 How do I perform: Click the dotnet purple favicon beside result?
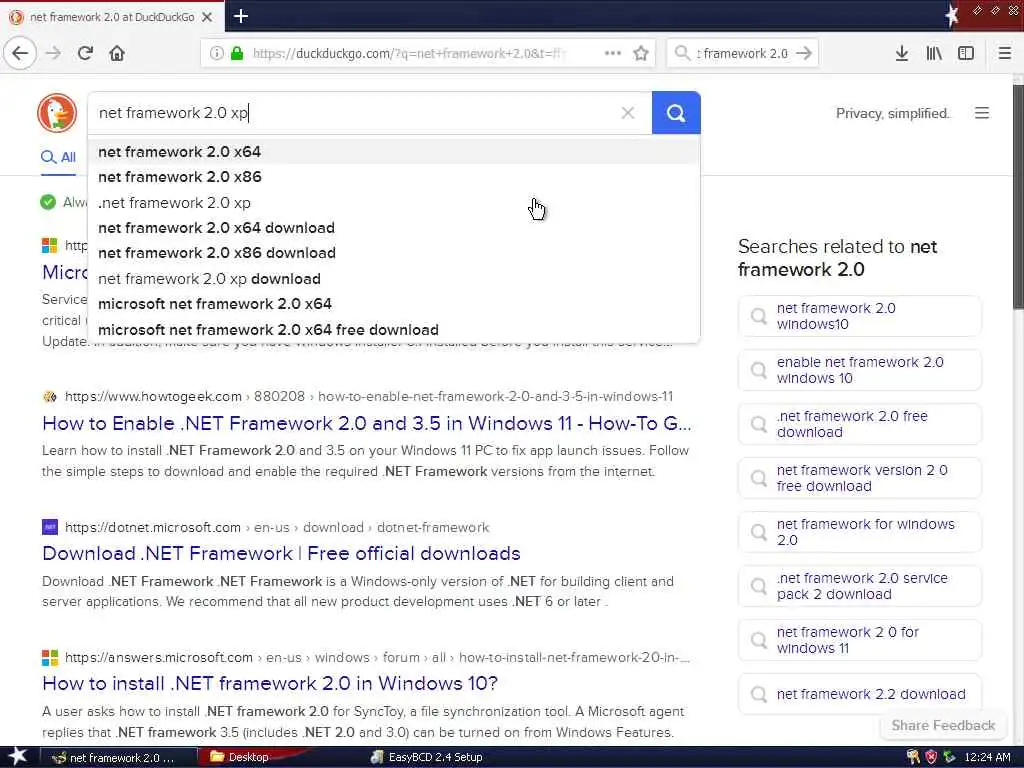(x=50, y=526)
